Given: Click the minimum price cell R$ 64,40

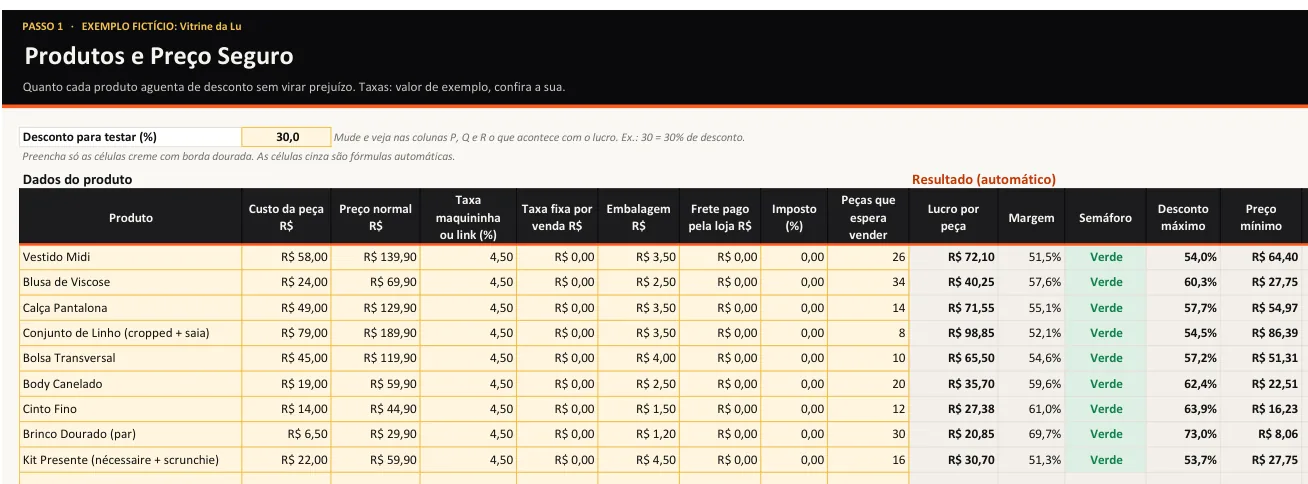Looking at the screenshot, I should 1261,257.
